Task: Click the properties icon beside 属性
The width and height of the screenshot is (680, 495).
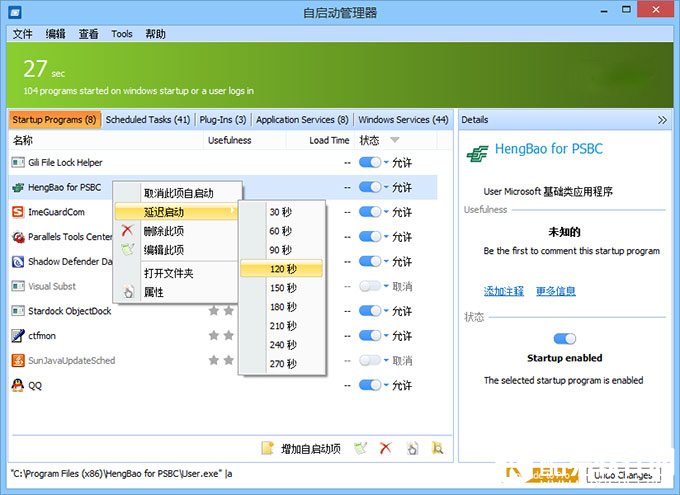Action: [x=128, y=292]
